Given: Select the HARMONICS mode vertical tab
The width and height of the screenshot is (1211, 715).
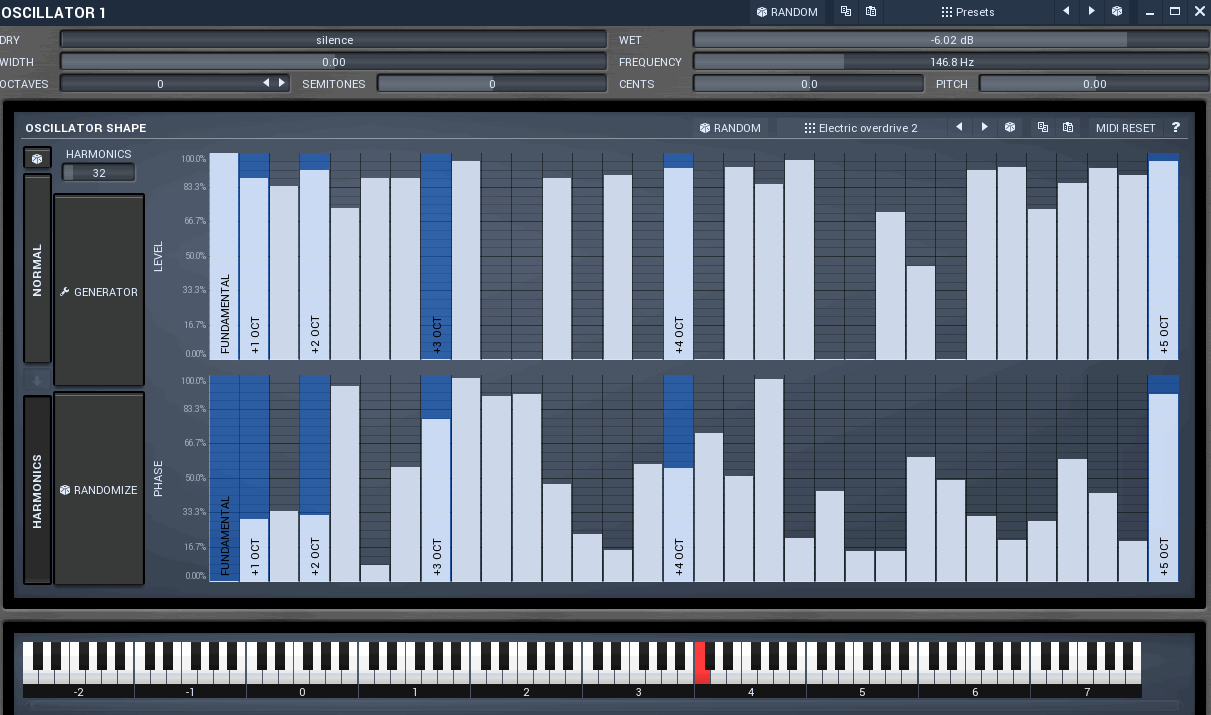Looking at the screenshot, I should tap(37, 490).
